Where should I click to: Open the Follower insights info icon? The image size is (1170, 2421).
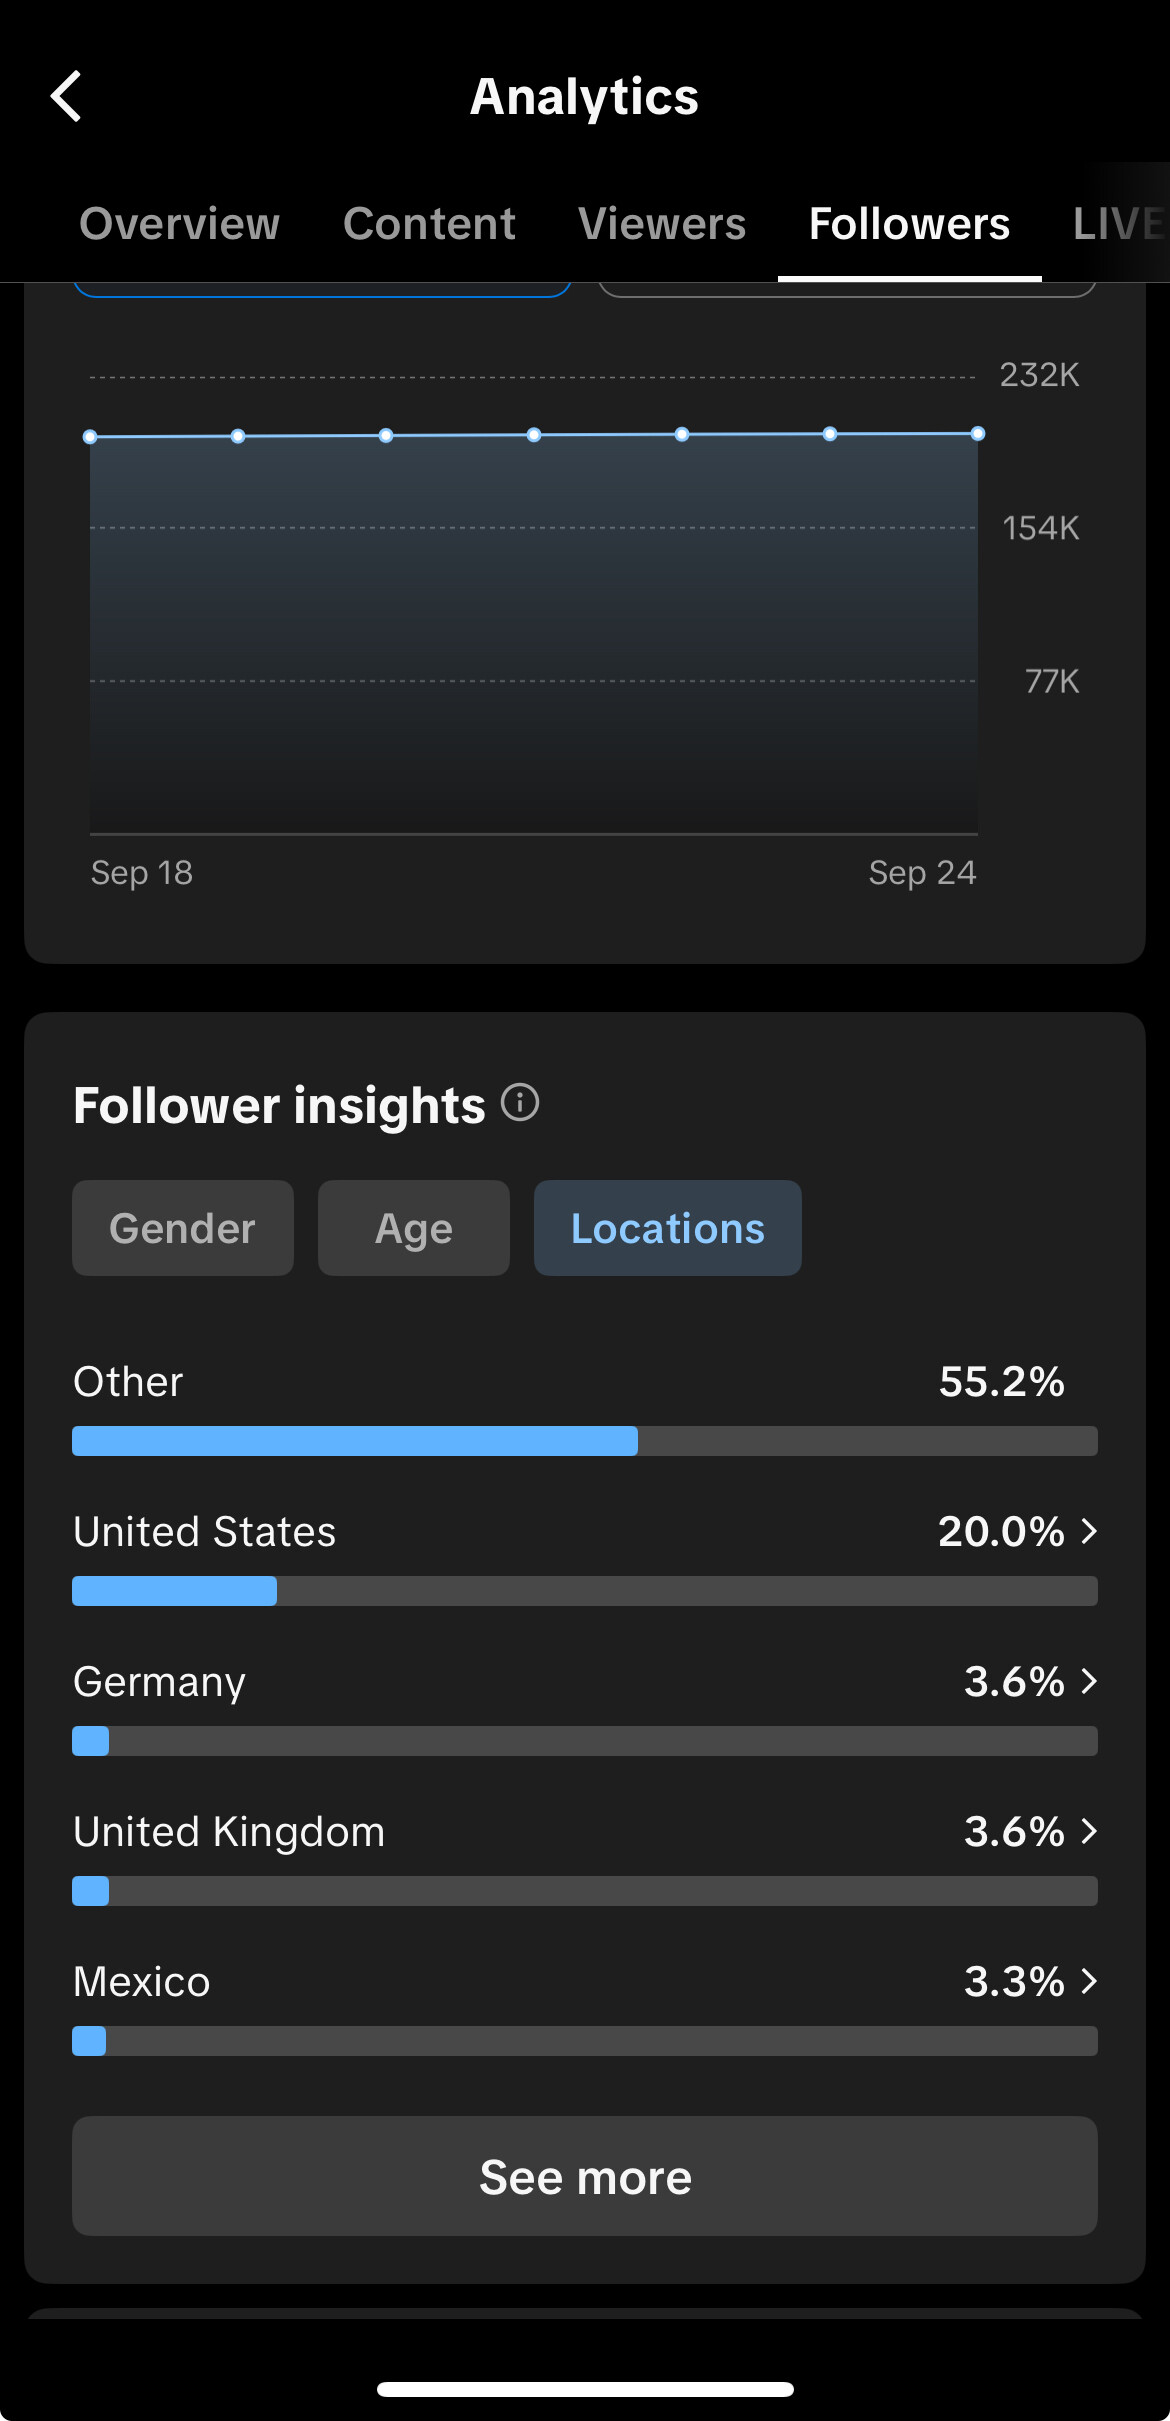pos(520,1103)
